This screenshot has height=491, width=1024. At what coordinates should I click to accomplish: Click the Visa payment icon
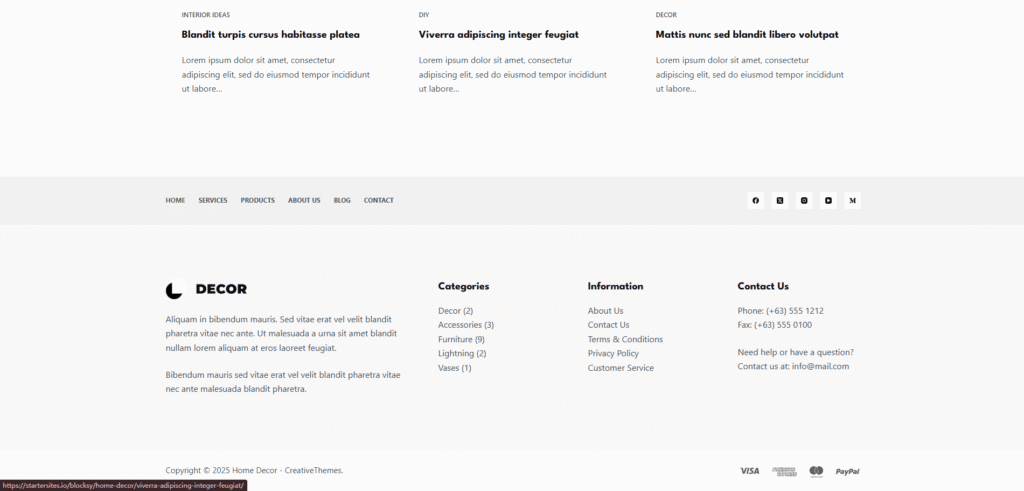point(749,471)
